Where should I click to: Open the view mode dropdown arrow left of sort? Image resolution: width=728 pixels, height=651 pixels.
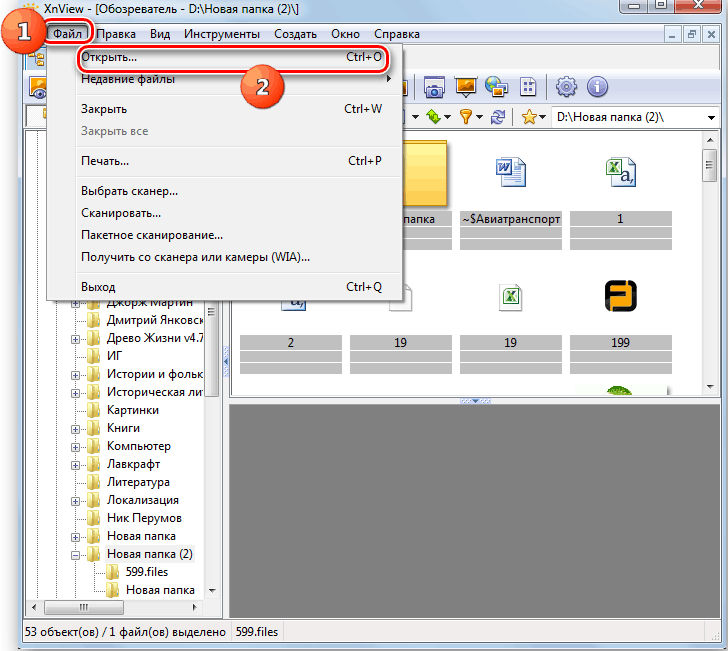(x=416, y=117)
